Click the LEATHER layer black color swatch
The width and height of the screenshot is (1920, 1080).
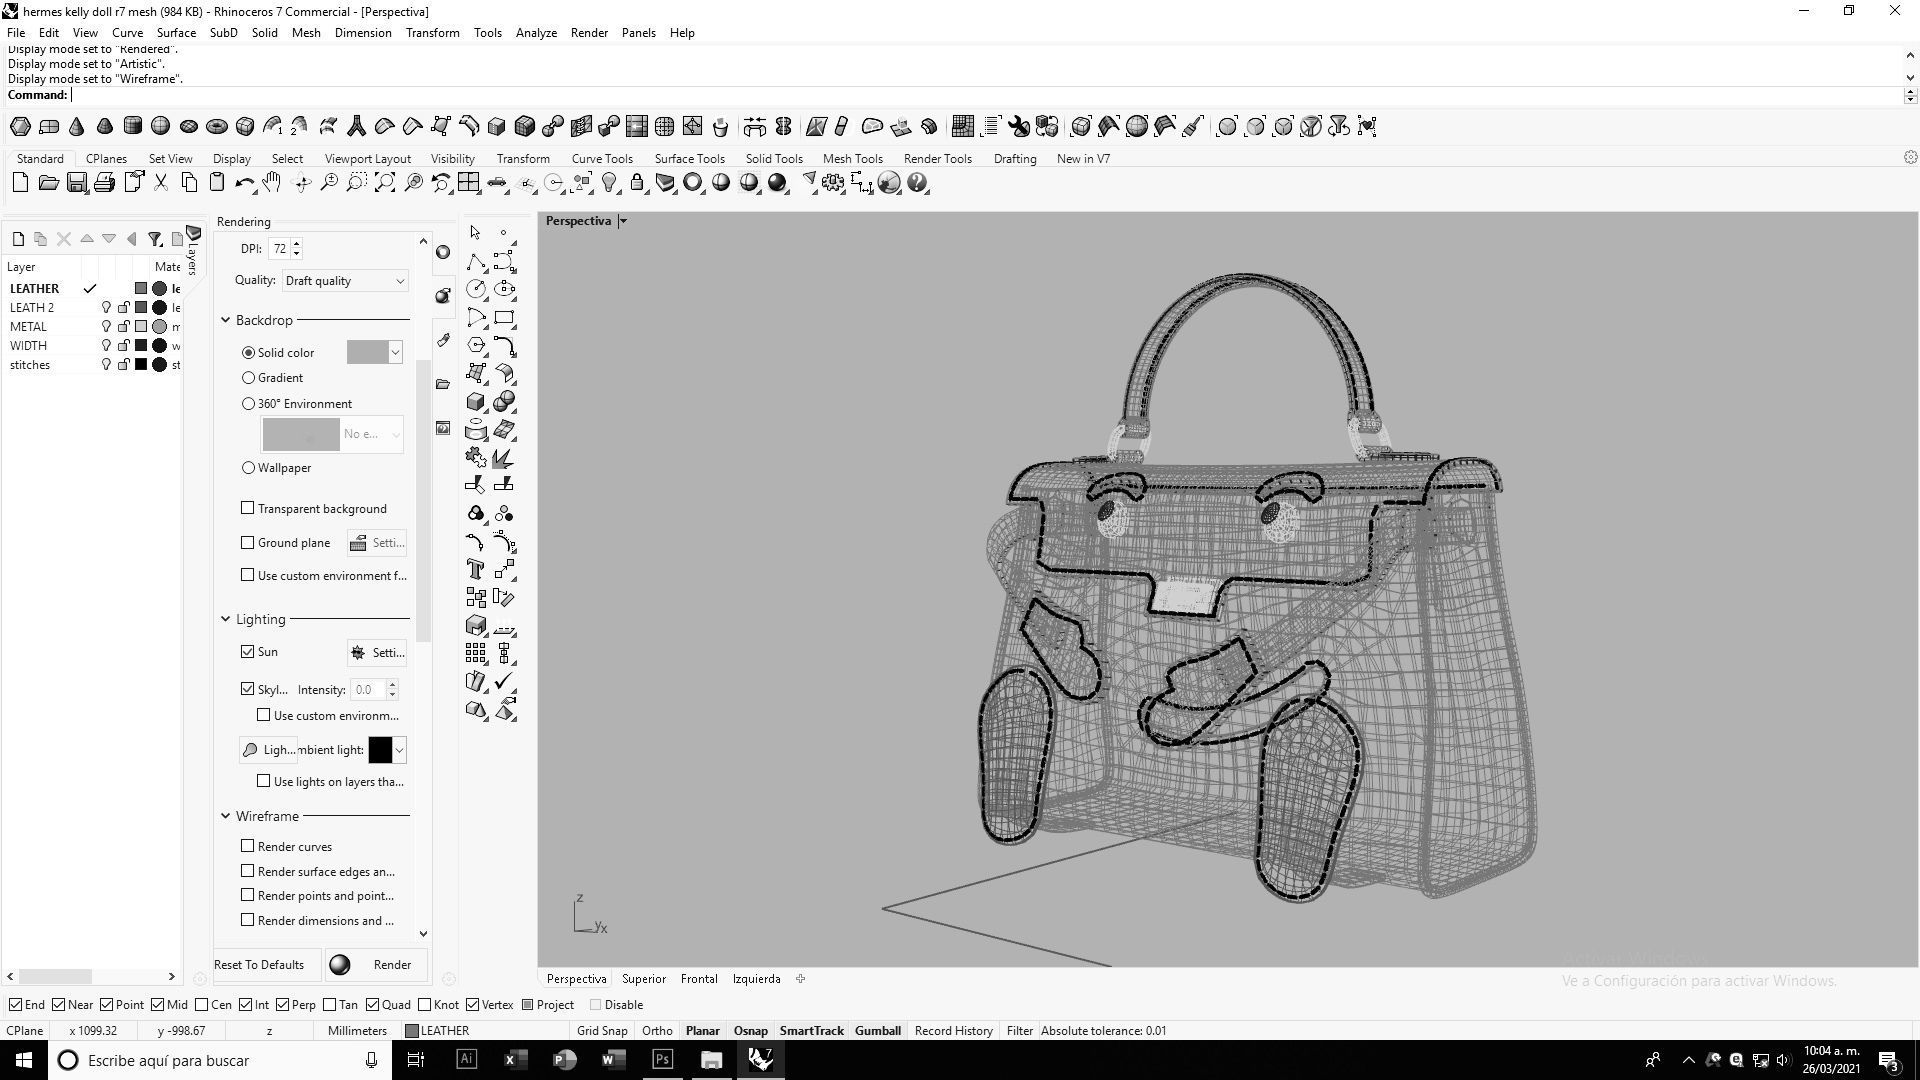coord(141,289)
